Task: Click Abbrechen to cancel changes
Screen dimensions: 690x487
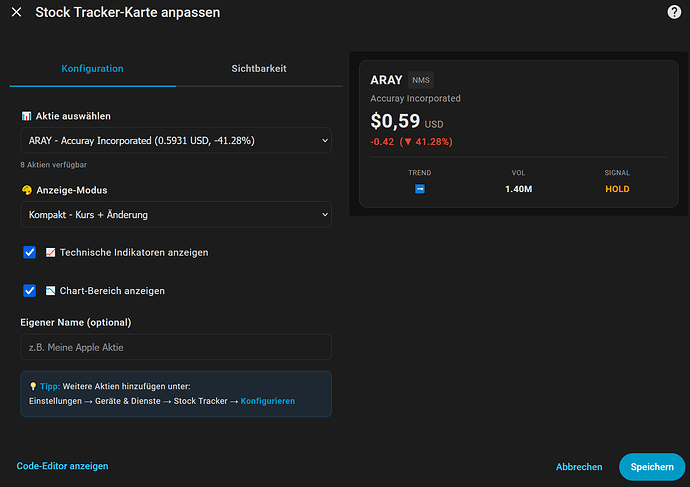Action: tap(579, 467)
